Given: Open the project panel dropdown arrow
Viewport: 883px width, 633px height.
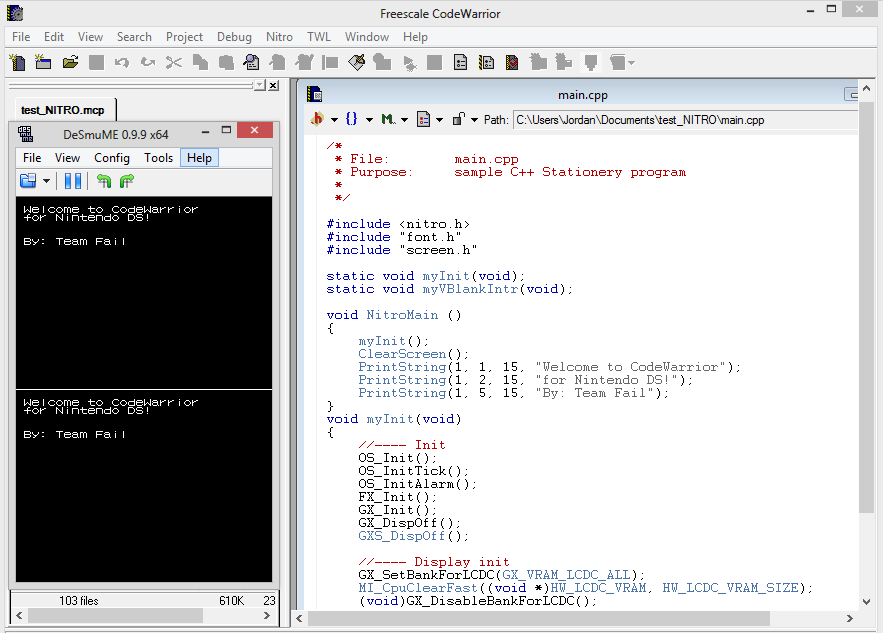Looking at the screenshot, I should 260,85.
